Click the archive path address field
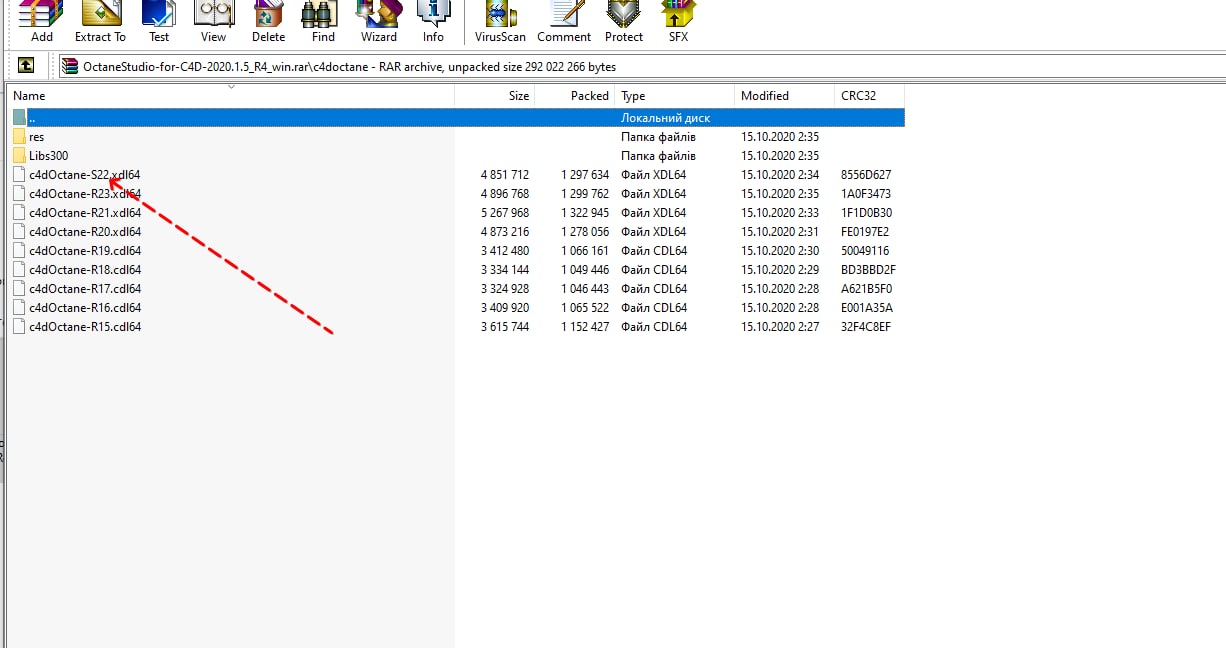The image size is (1226, 648). (x=640, y=67)
